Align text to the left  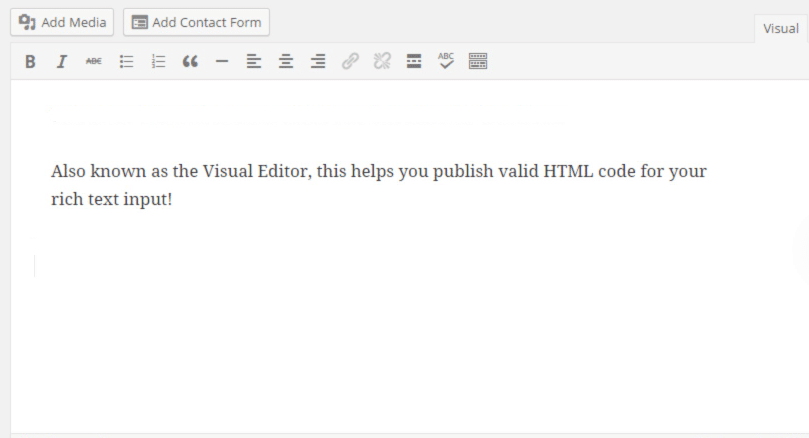point(254,62)
